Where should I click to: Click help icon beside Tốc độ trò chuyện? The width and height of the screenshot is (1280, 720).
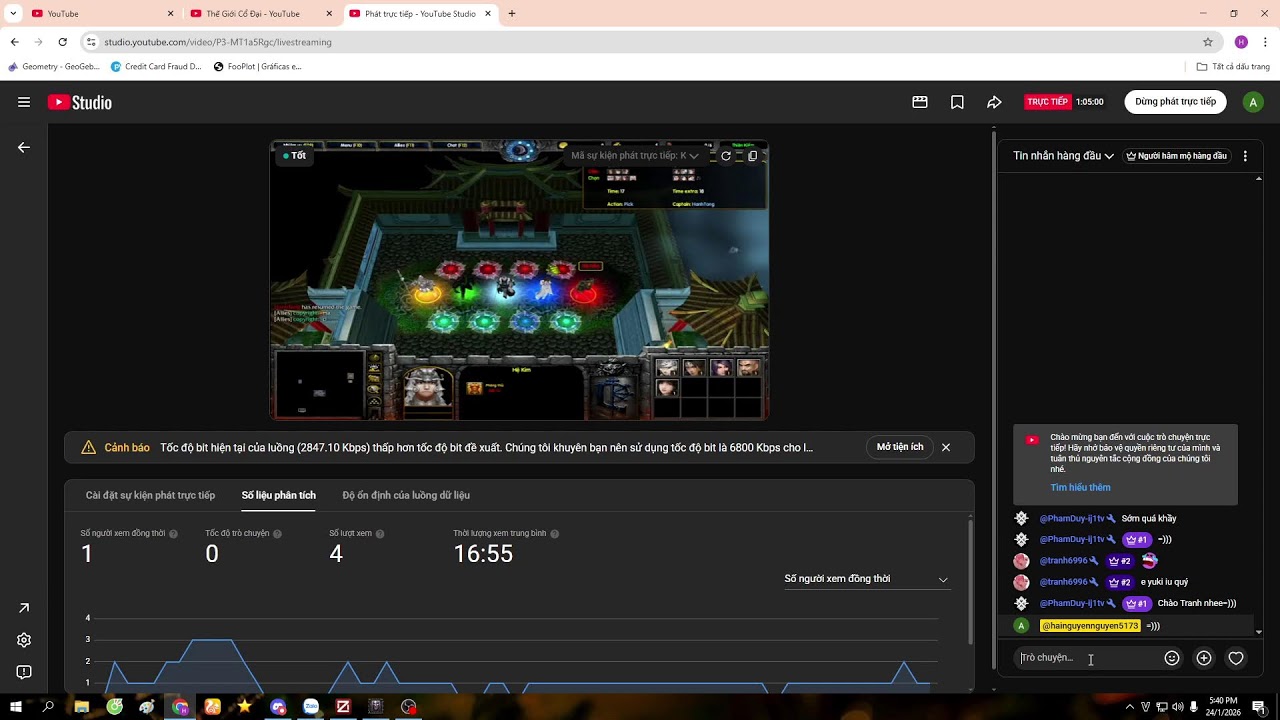click(x=277, y=534)
